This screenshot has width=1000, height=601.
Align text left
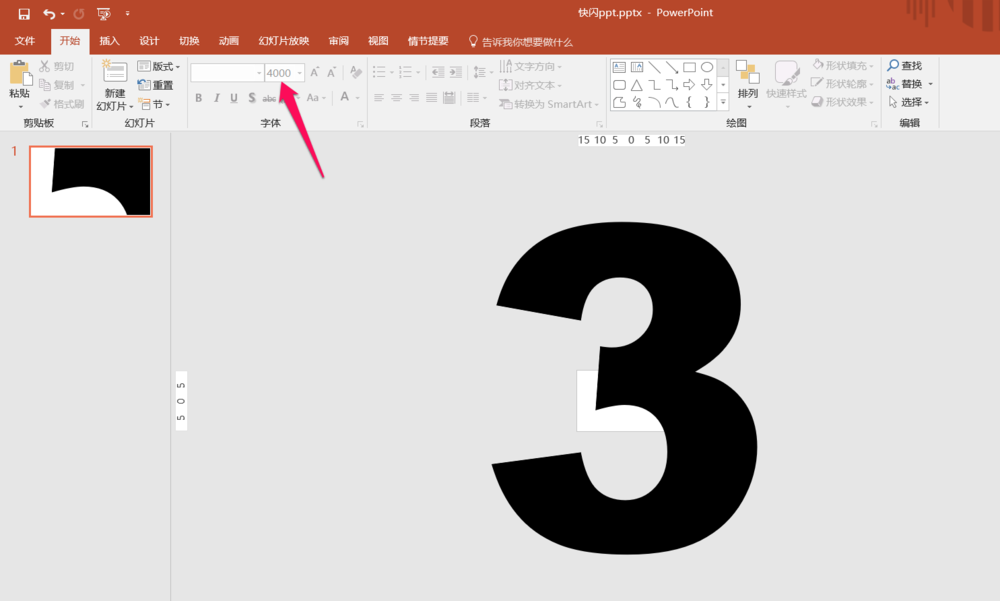[x=379, y=98]
